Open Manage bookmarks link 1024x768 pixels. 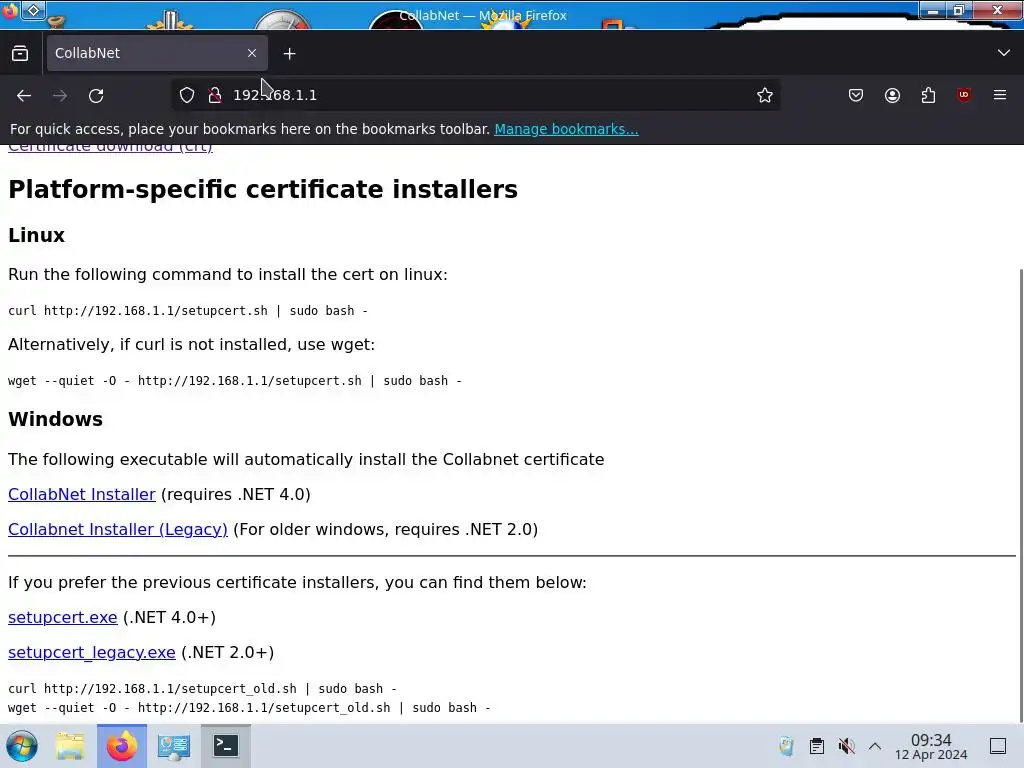pyautogui.click(x=566, y=129)
